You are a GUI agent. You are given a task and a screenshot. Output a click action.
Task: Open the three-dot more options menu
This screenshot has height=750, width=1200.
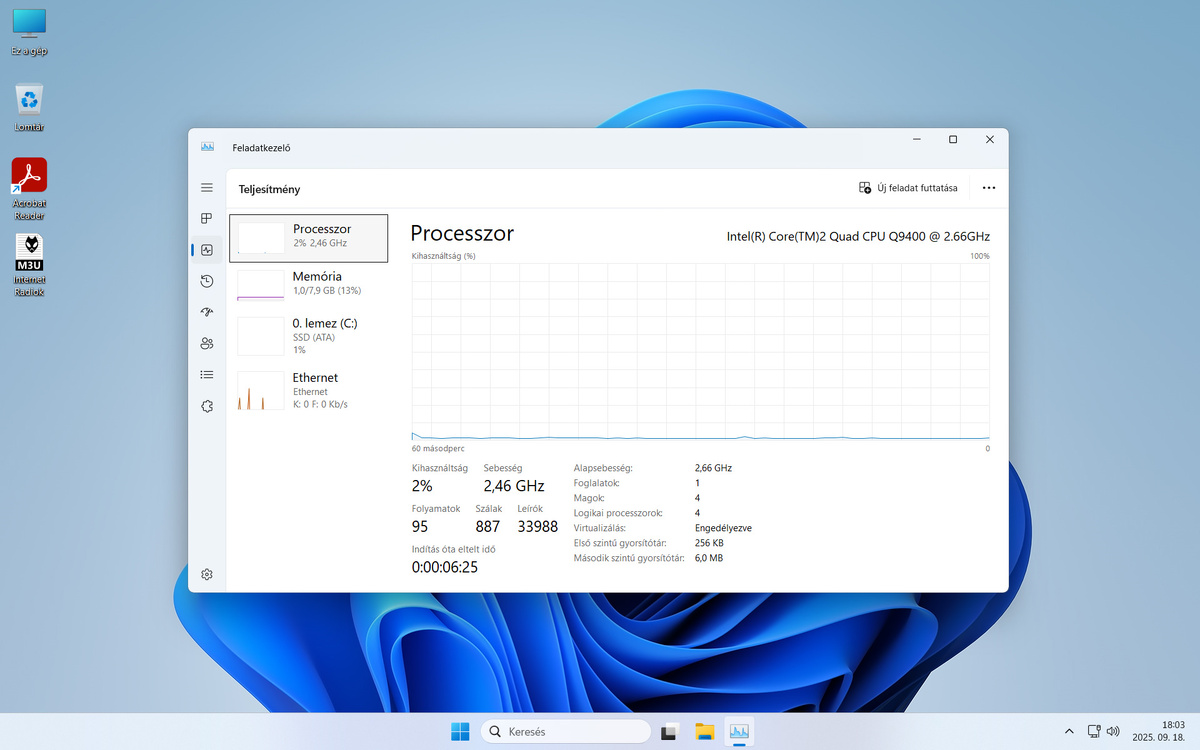pyautogui.click(x=989, y=188)
